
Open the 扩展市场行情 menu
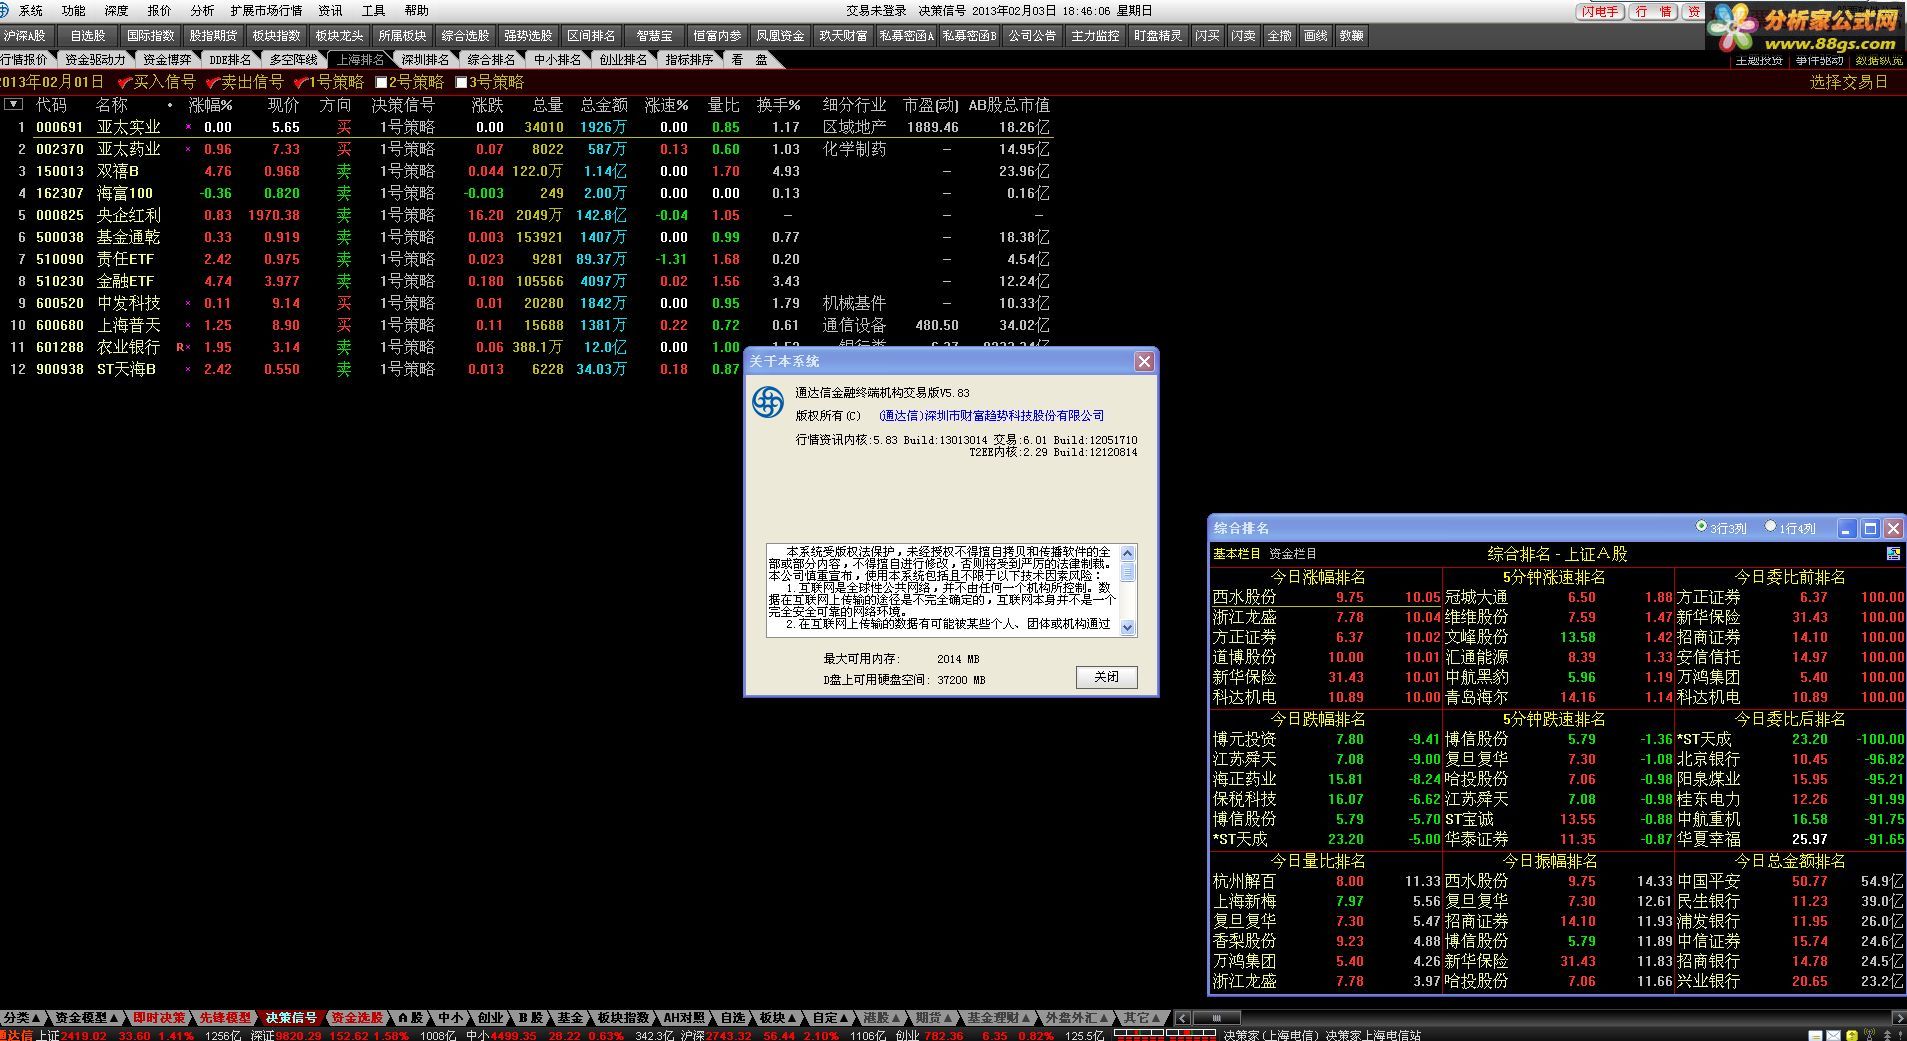click(266, 11)
